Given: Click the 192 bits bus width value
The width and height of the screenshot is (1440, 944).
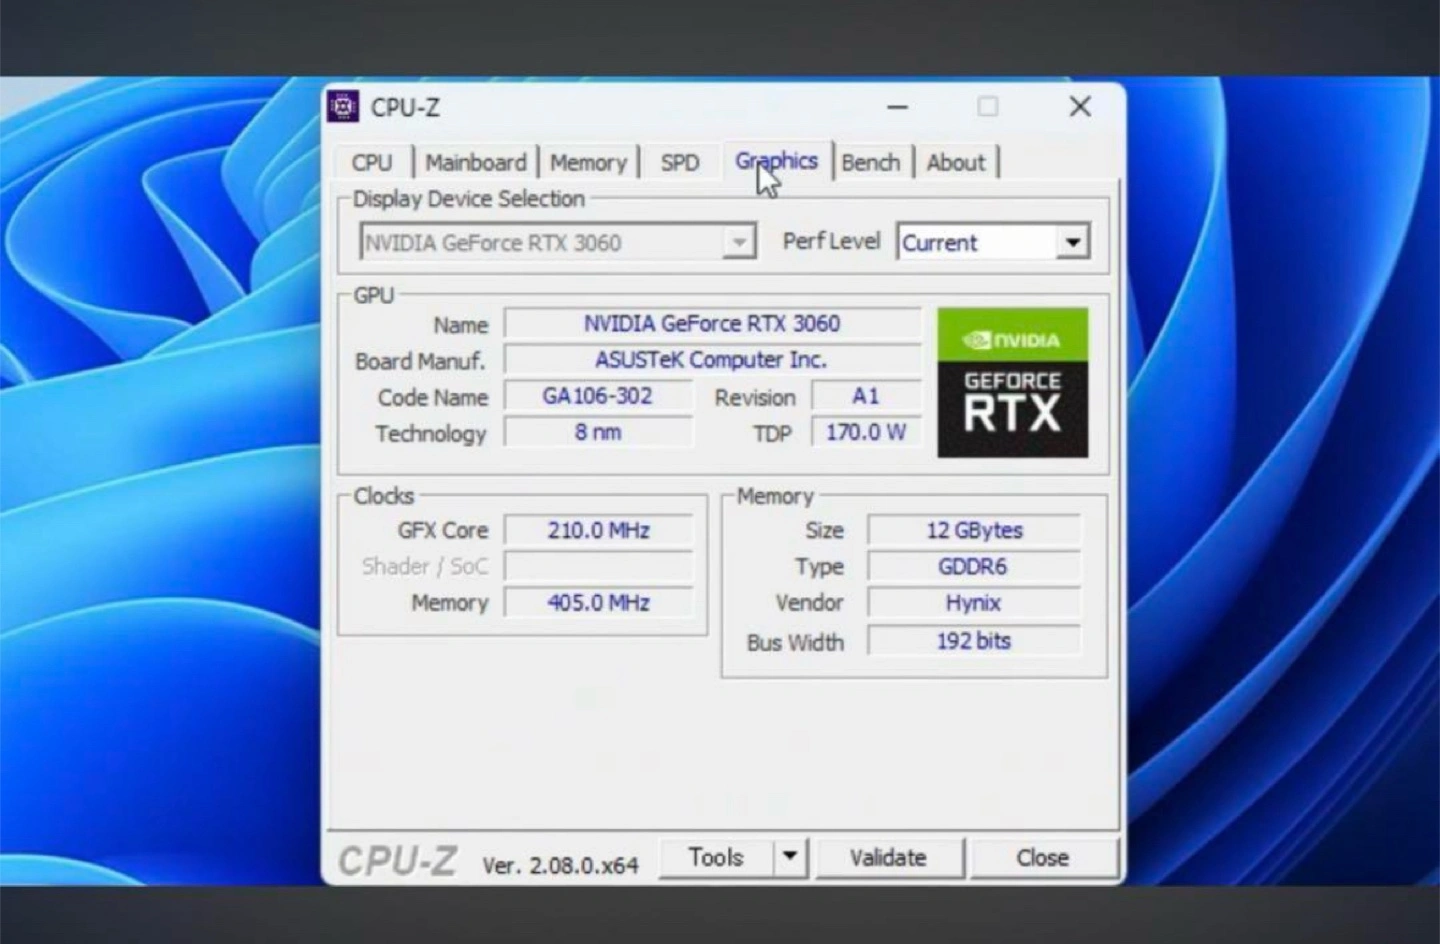Looking at the screenshot, I should 974,641.
